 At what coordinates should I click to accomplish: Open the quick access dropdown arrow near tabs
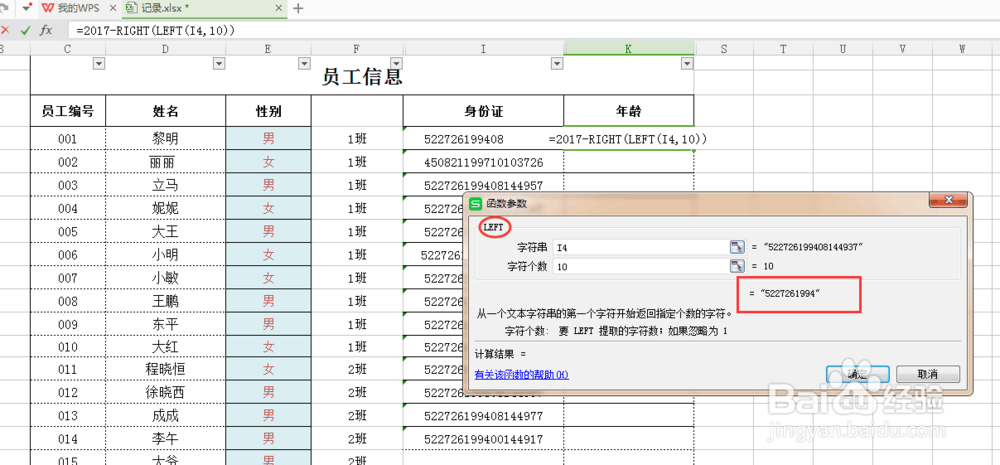coord(26,8)
